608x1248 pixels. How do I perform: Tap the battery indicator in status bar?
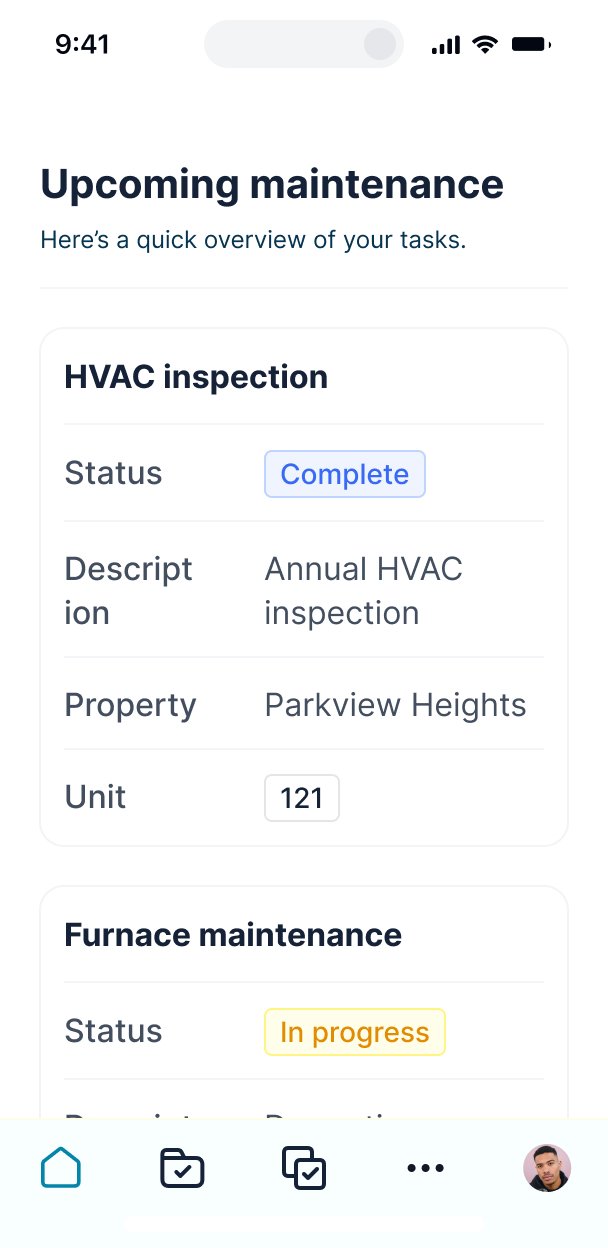click(532, 44)
